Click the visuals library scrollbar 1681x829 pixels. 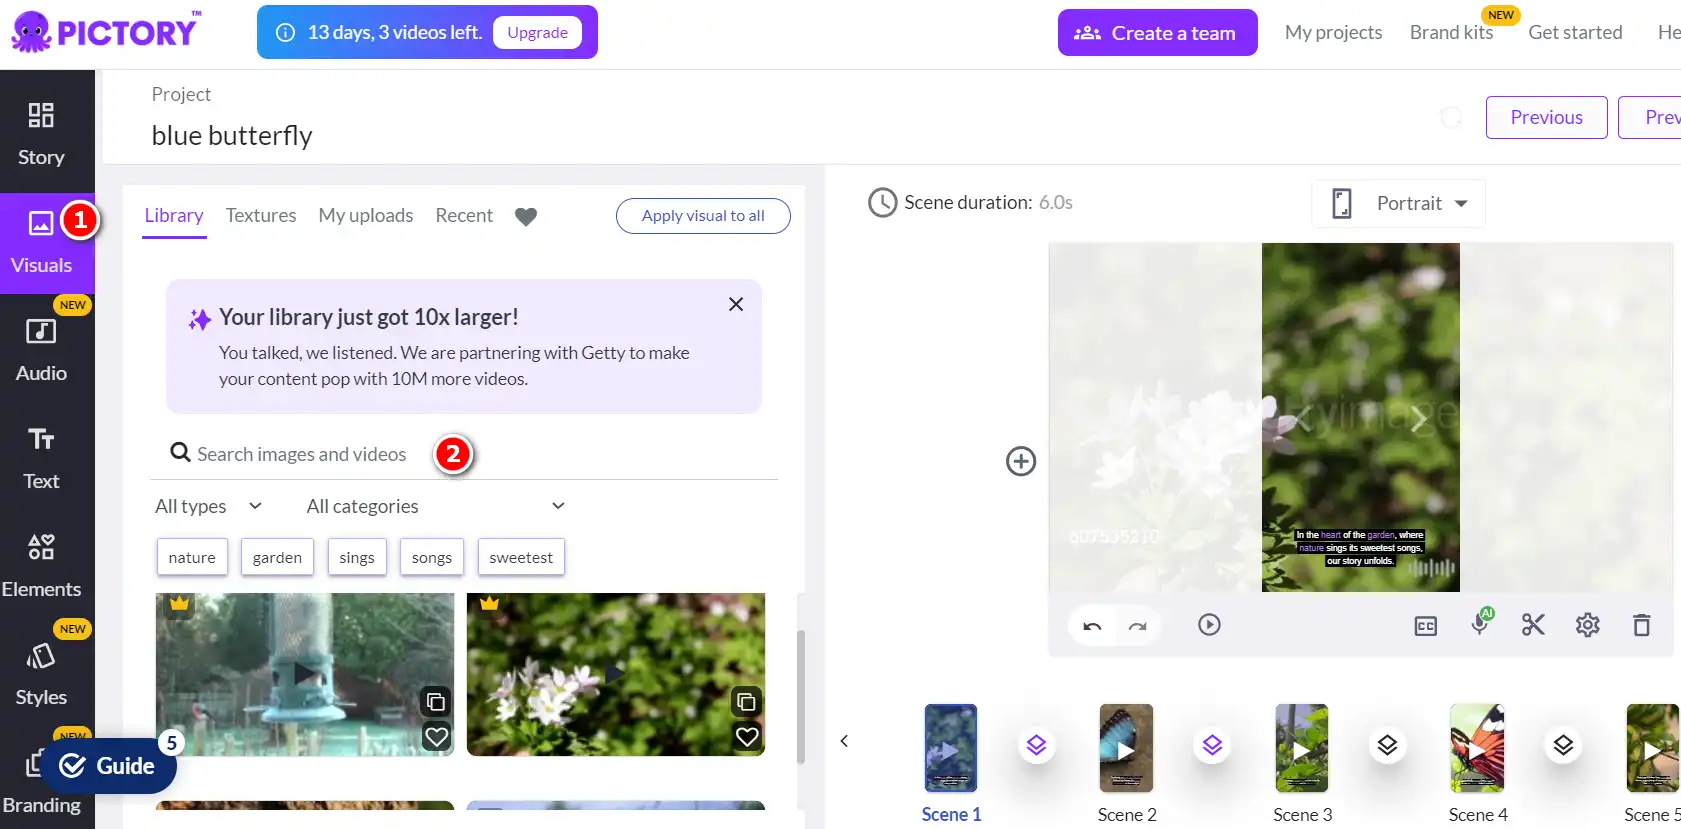(x=800, y=696)
